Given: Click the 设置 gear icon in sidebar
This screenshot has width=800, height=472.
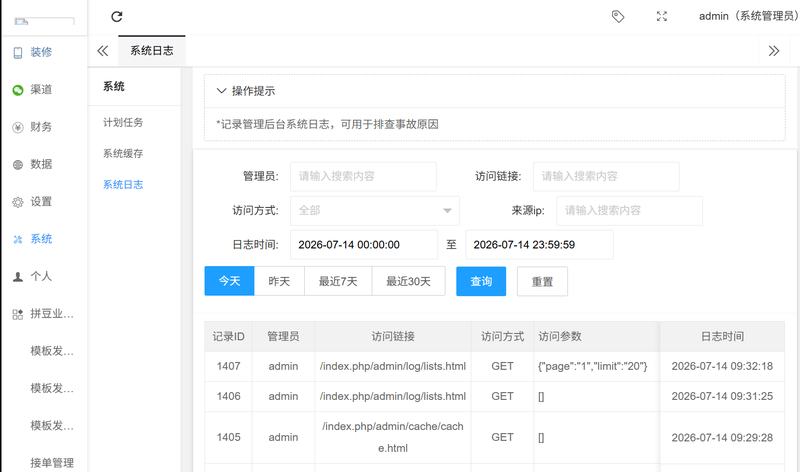Looking at the screenshot, I should point(18,202).
